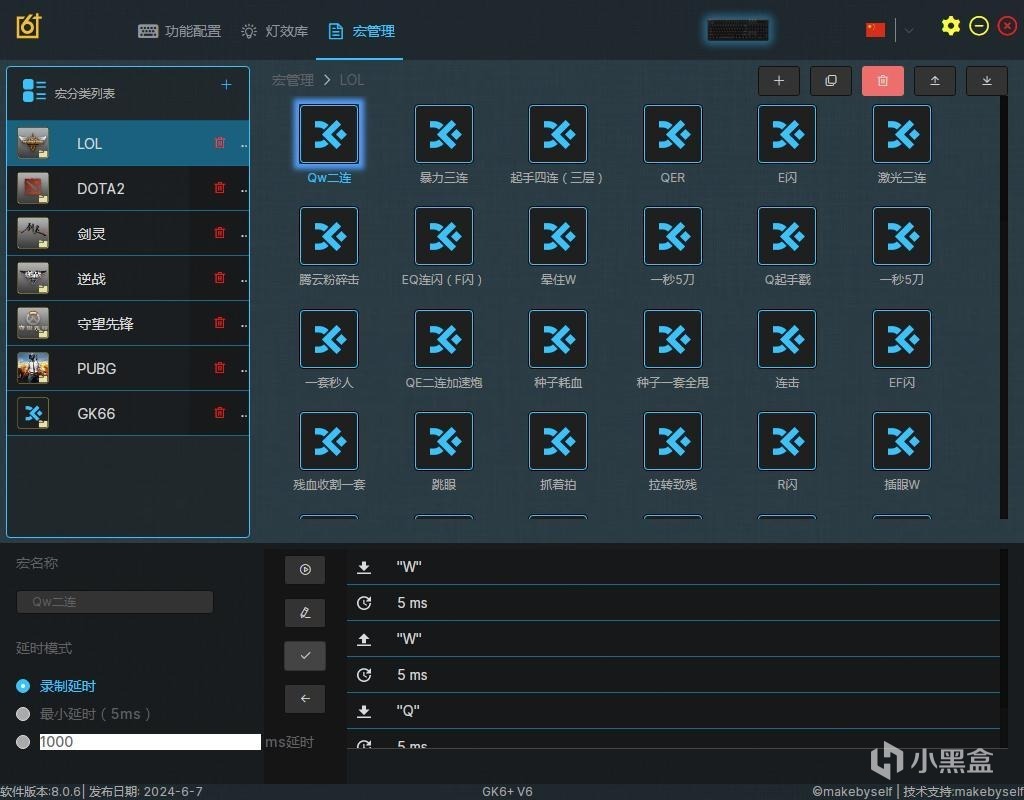Select the 抓着拍 macro

(558, 441)
